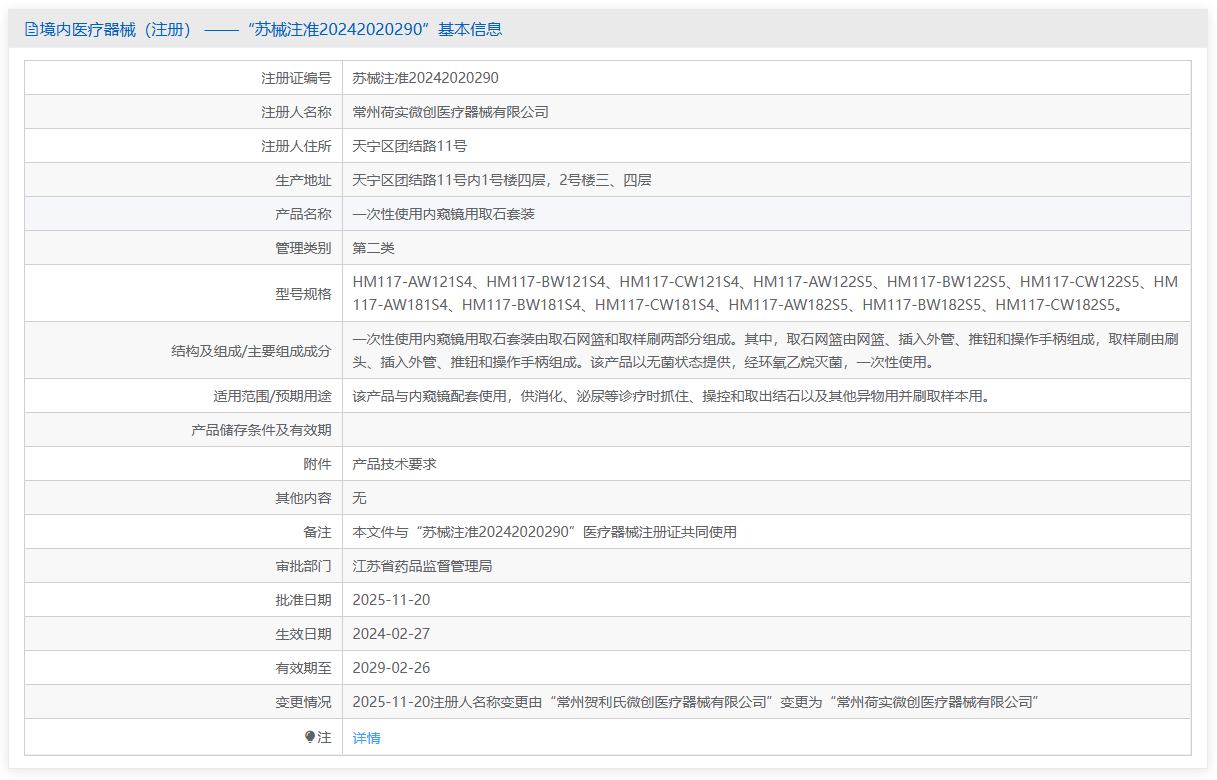Click the 注册人名称 label cell
Viewport: 1217px width, 780px height.
184,112
